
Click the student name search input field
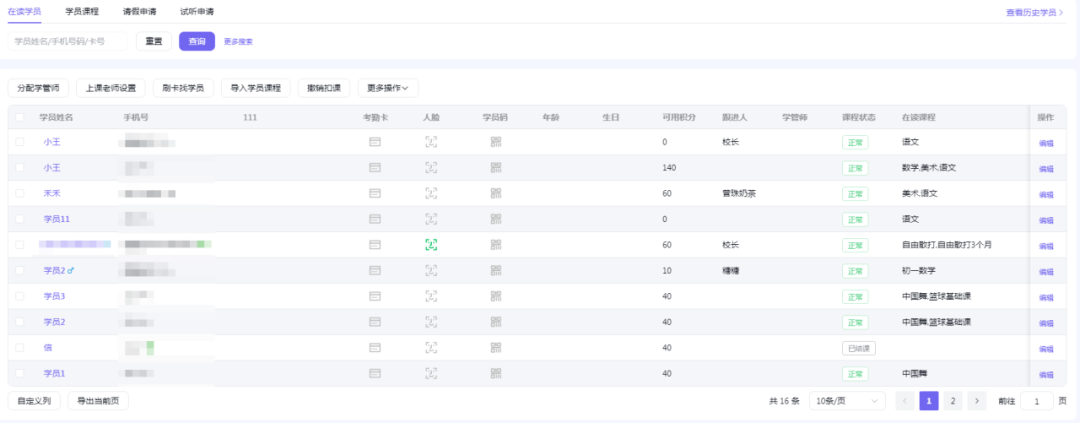68,41
